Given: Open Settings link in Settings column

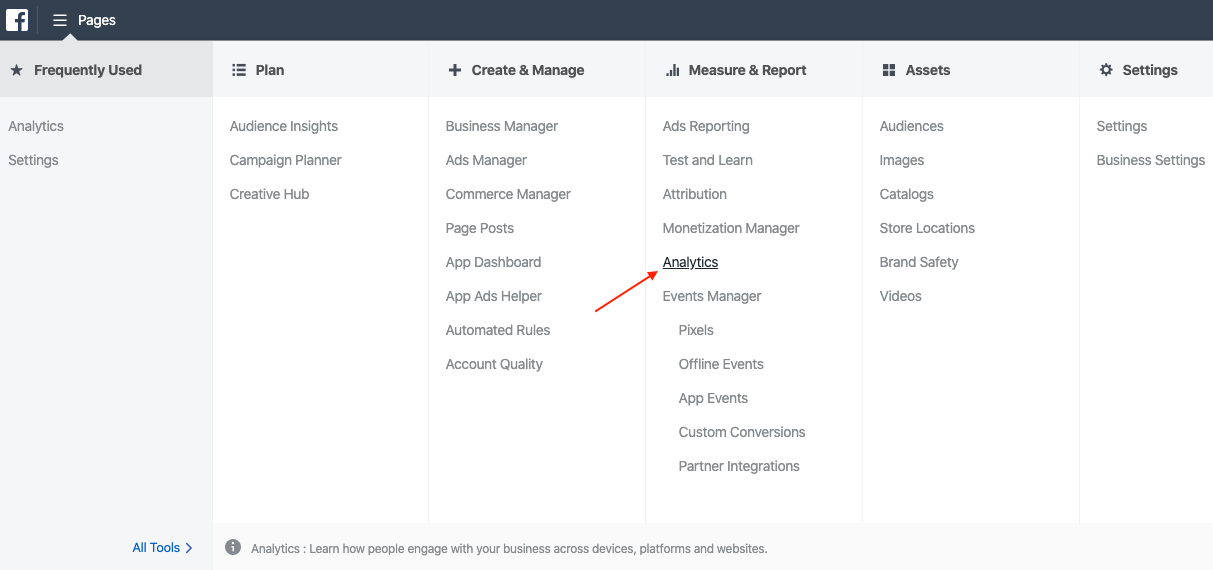Looking at the screenshot, I should (x=1122, y=126).
